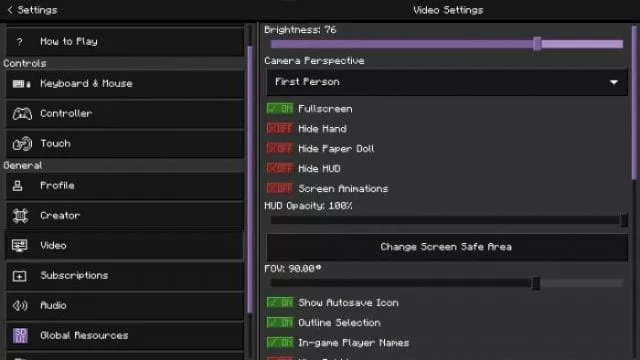Viewport: 640px width, 360px height.
Task: Click the First Person dropdown arrow
Action: 613,82
